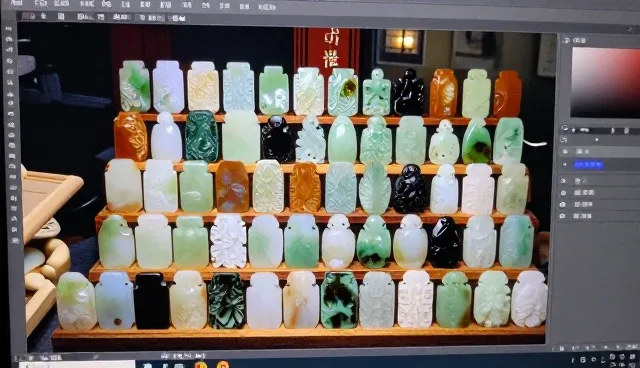Open the Edit menu in Photoshop
This screenshot has height=368, width=640.
[61, 4]
